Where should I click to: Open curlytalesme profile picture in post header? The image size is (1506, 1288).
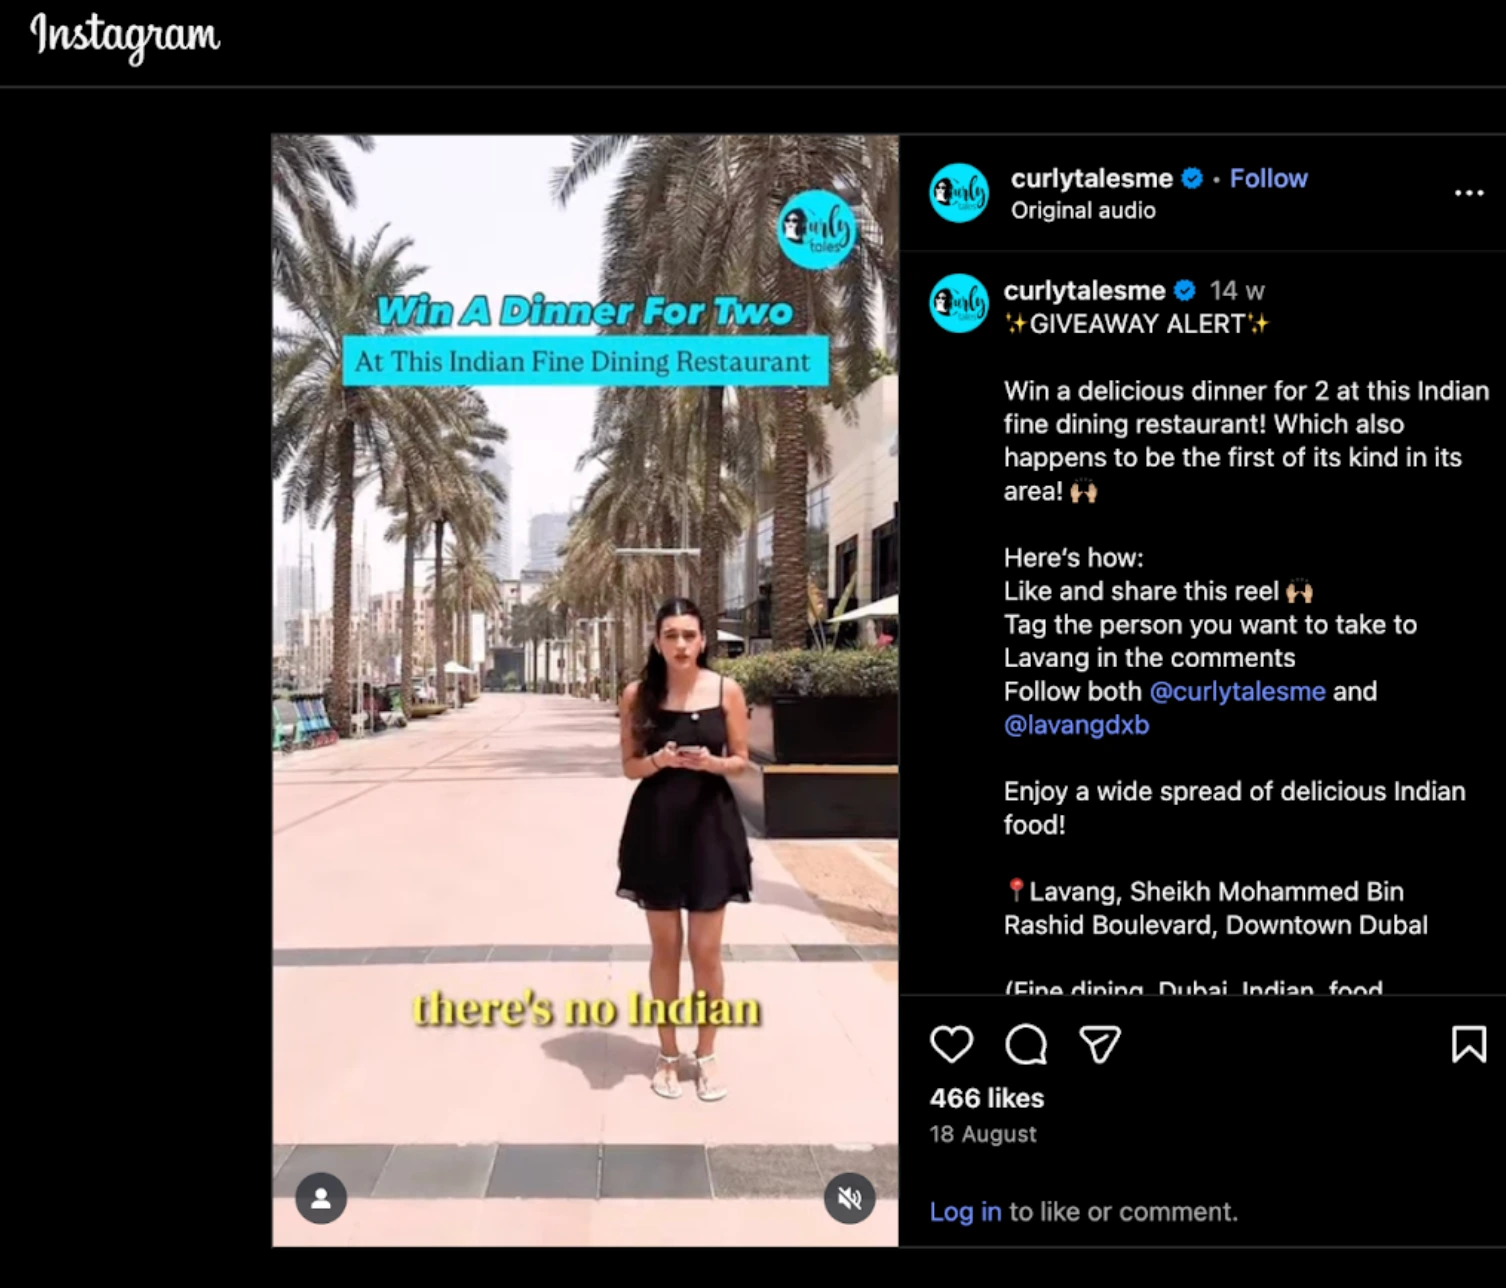(959, 193)
